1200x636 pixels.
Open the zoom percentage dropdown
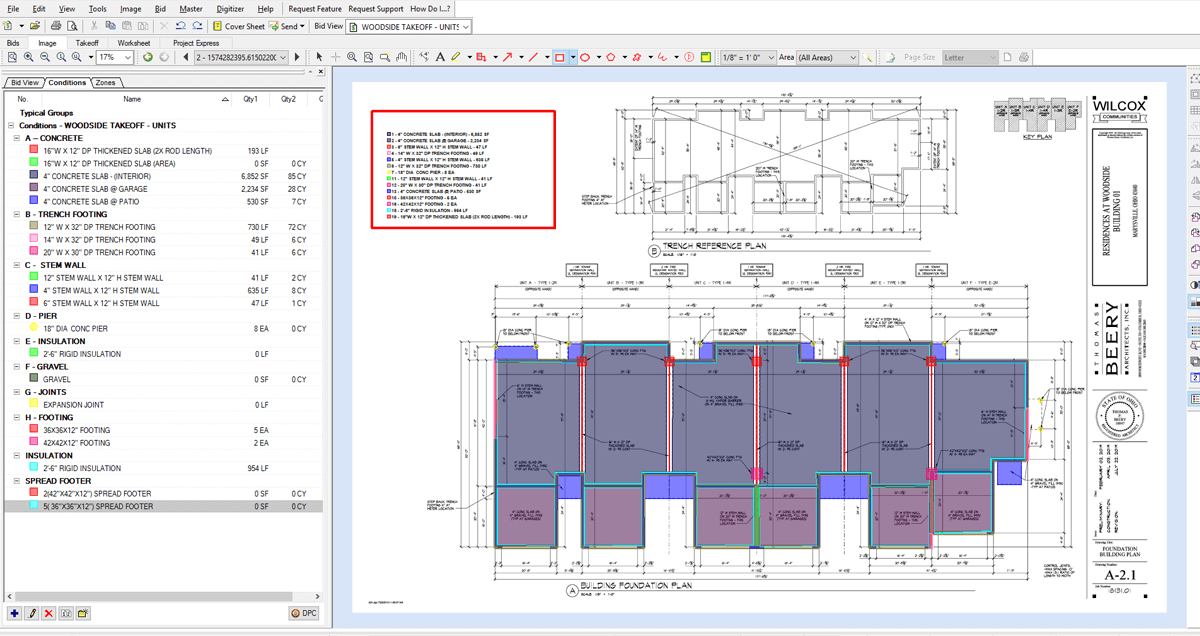pos(130,58)
